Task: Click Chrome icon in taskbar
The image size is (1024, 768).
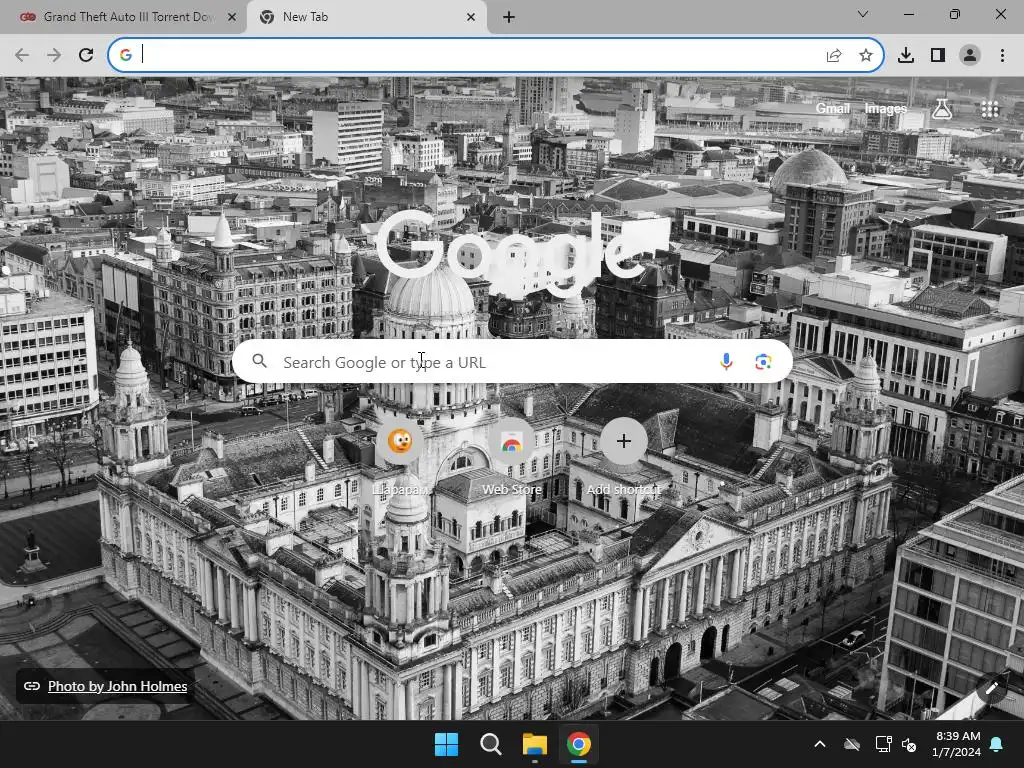Action: [x=579, y=744]
